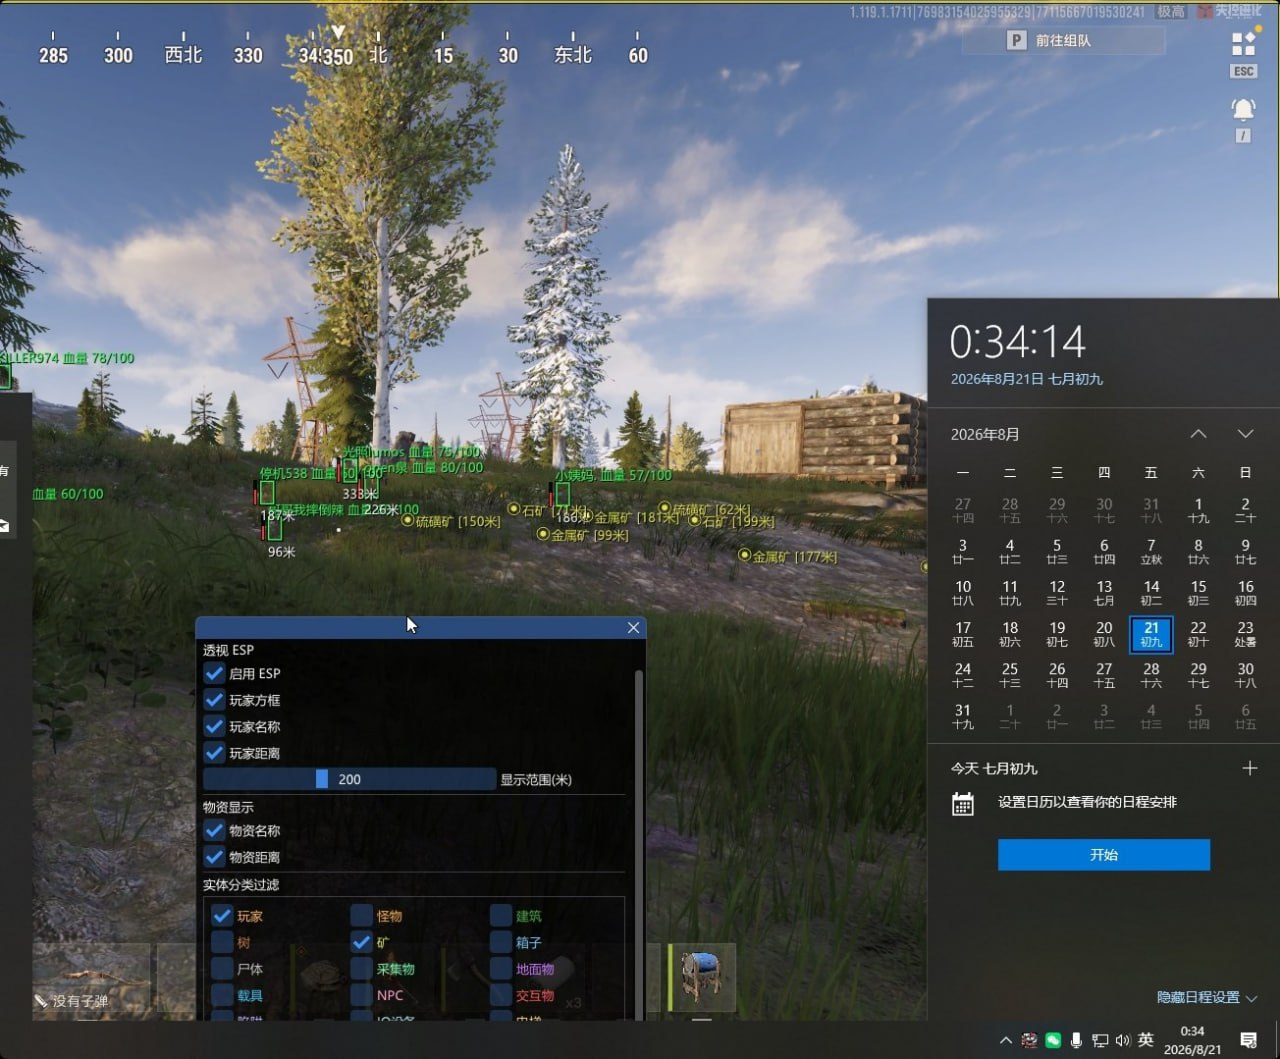Open the bell notifications icon in game

click(x=1243, y=109)
